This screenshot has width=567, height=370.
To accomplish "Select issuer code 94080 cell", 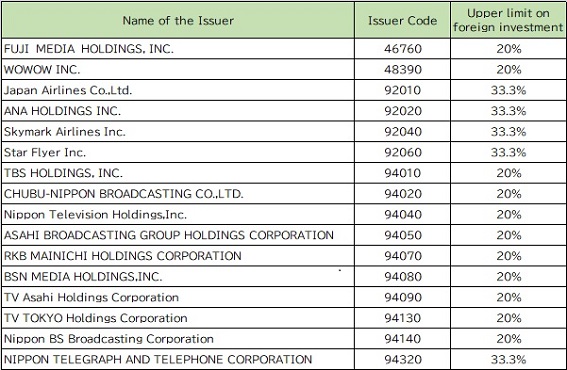I will tap(402, 277).
